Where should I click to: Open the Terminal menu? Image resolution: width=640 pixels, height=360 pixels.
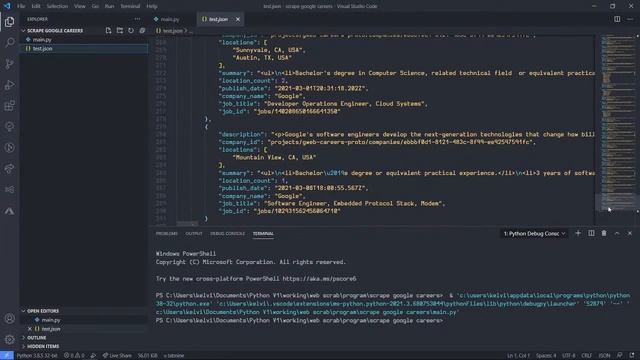click(130, 6)
